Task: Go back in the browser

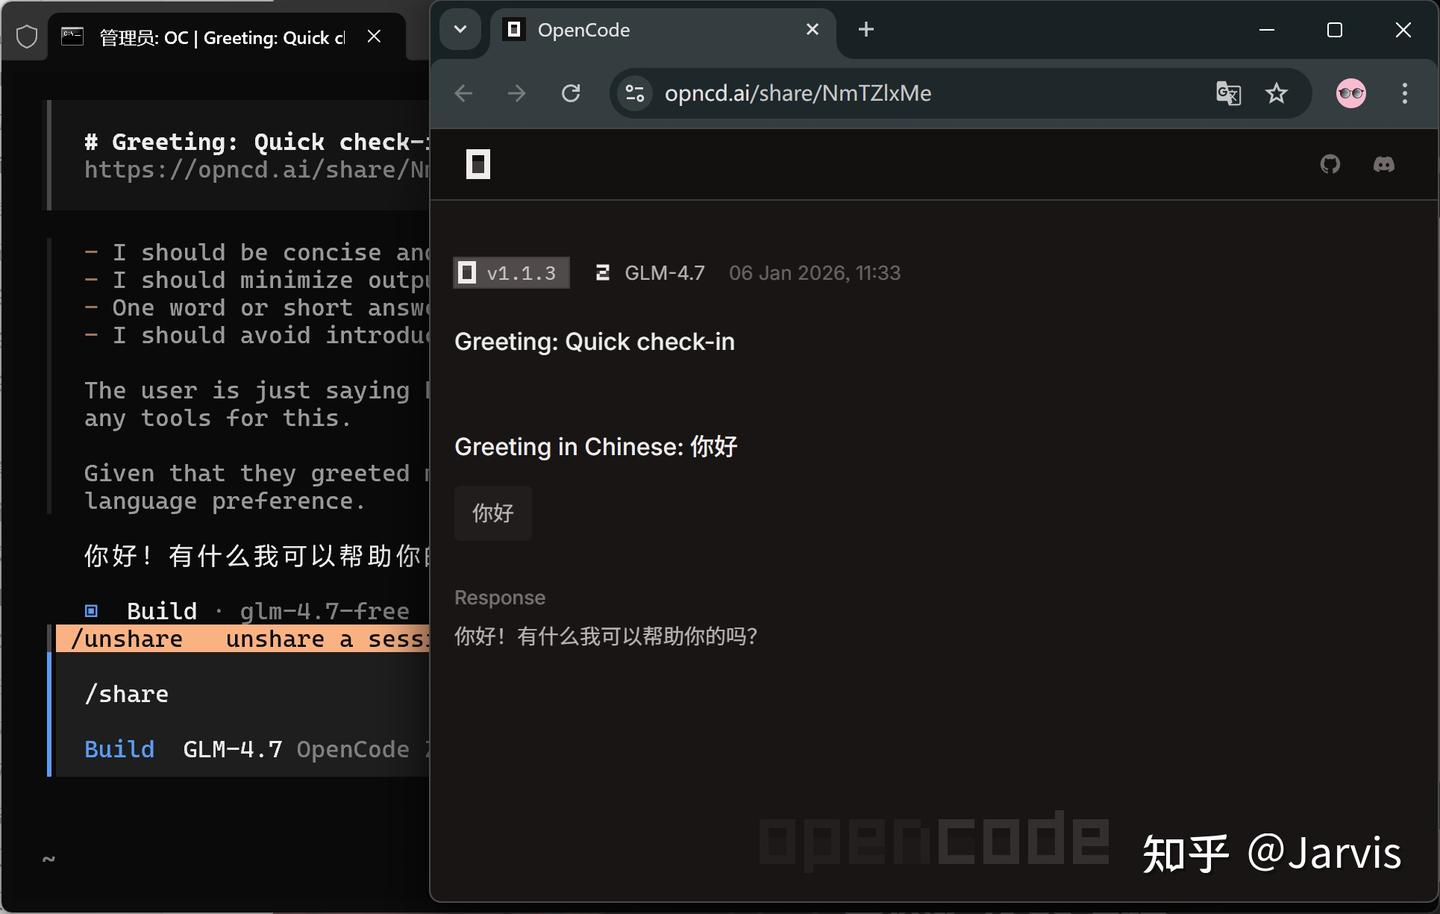Action: (463, 93)
